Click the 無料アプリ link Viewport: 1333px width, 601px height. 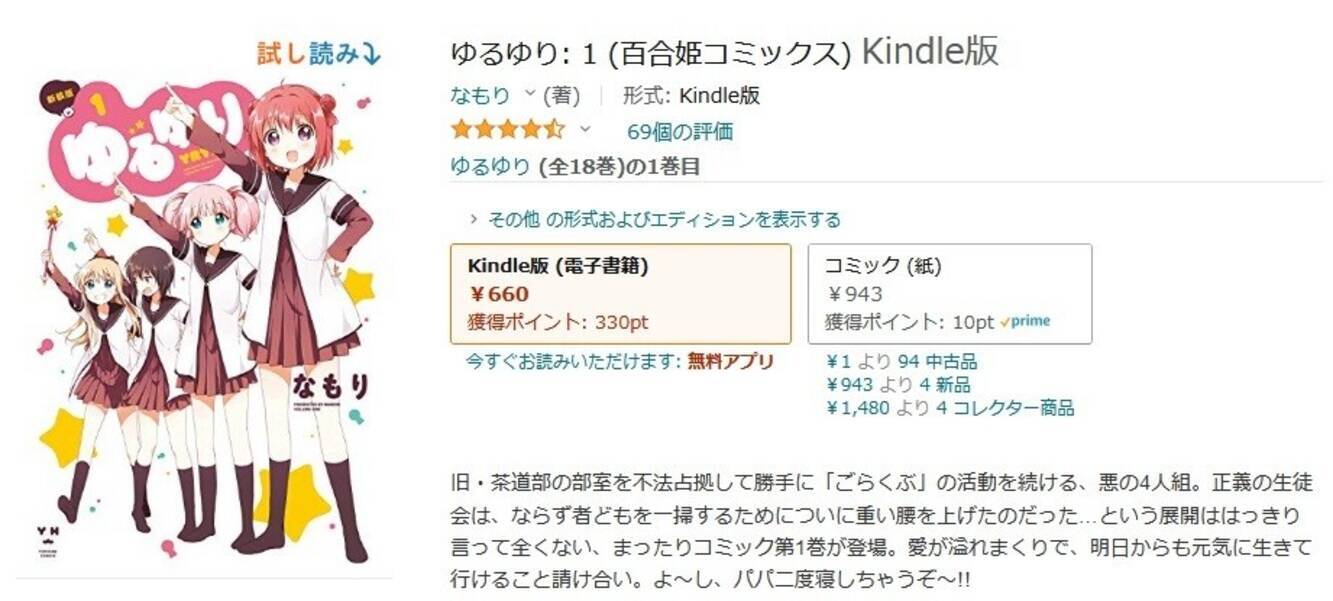(730, 361)
